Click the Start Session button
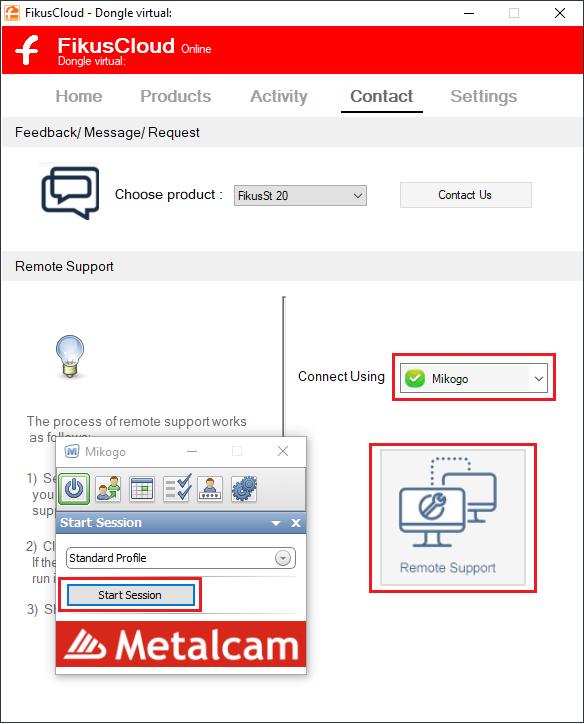Screen dimensions: 584x724 131,595
